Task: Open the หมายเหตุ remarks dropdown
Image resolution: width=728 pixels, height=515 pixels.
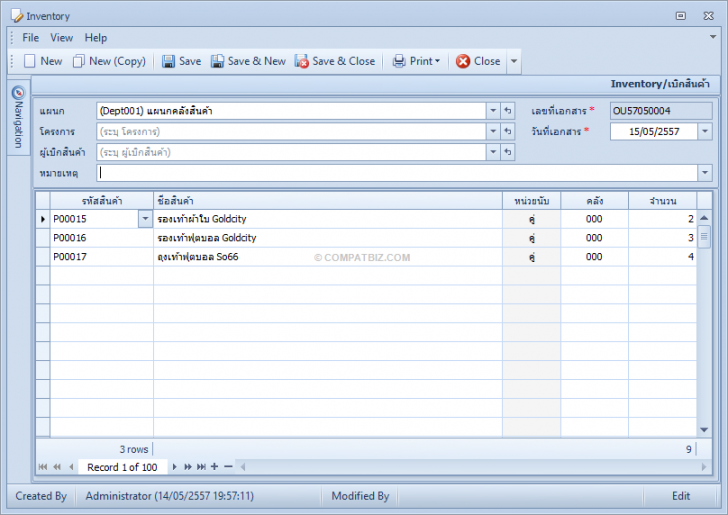Action: click(x=705, y=173)
